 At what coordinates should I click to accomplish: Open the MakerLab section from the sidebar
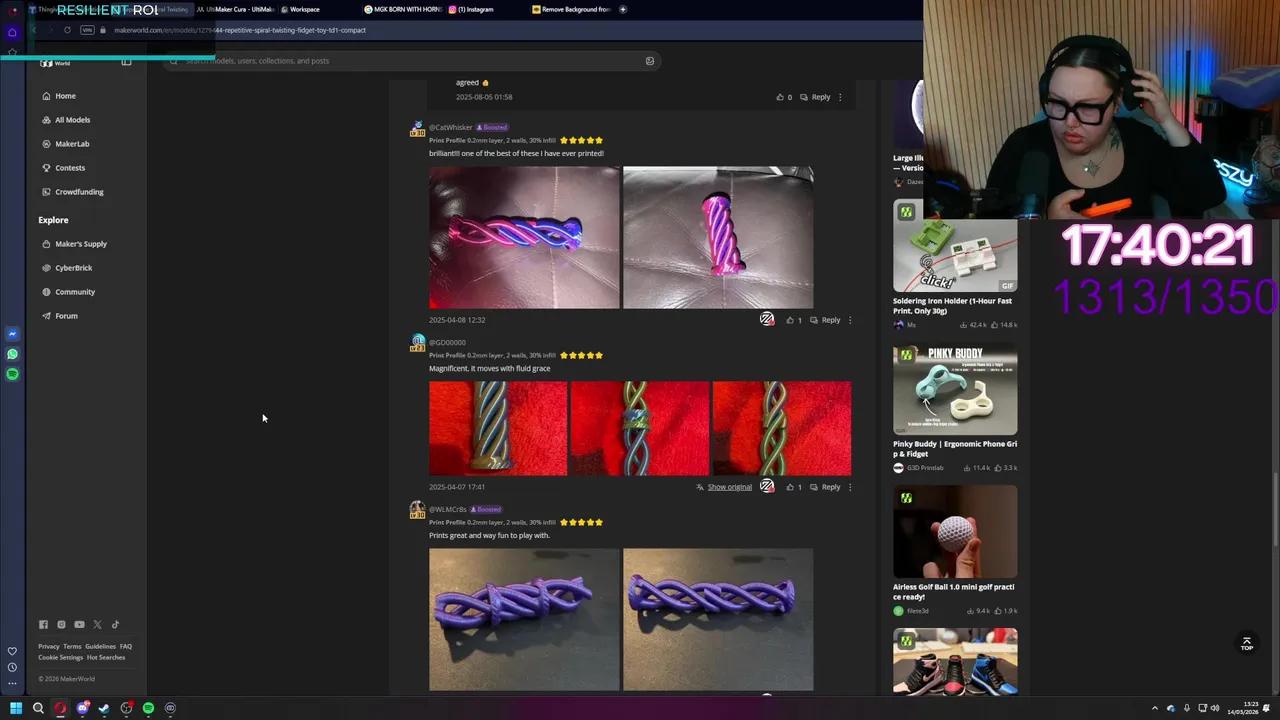tap(72, 143)
